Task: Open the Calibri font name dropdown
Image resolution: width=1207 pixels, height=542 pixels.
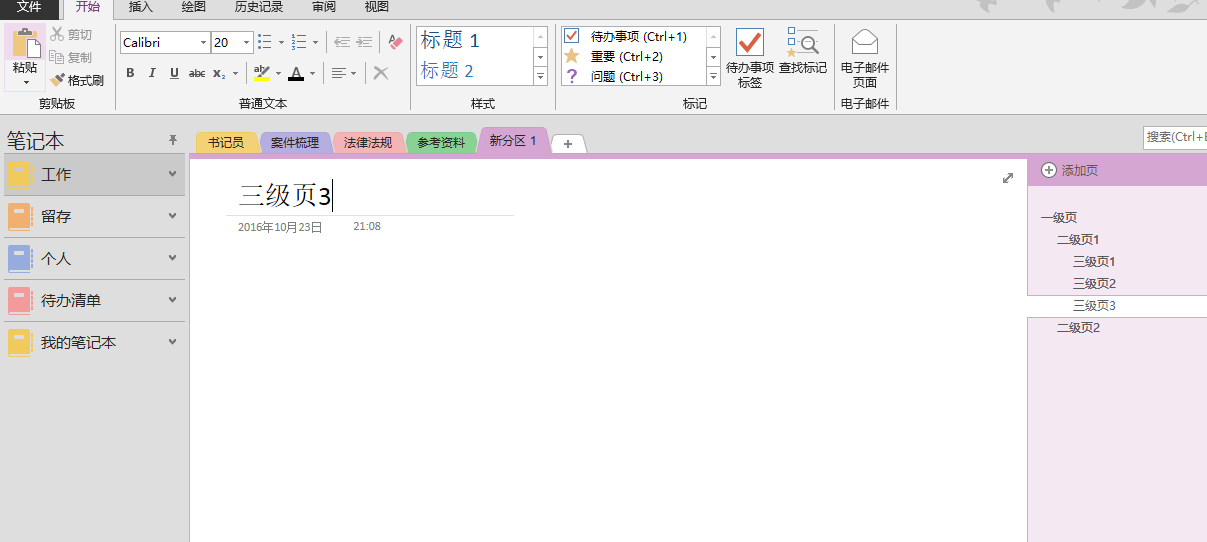Action: pos(204,42)
